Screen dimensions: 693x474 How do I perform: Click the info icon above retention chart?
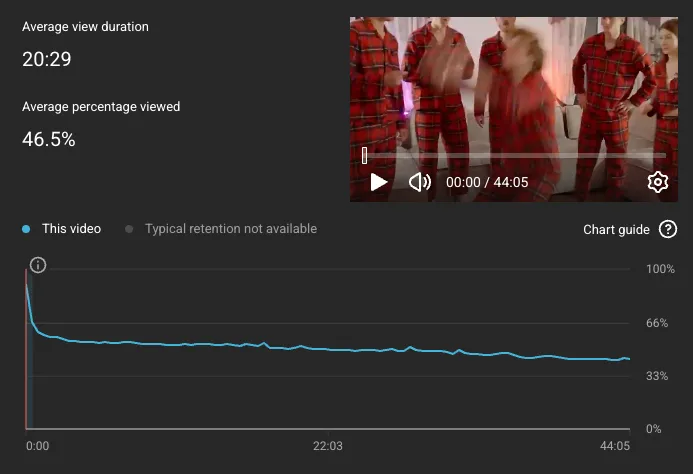click(38, 265)
